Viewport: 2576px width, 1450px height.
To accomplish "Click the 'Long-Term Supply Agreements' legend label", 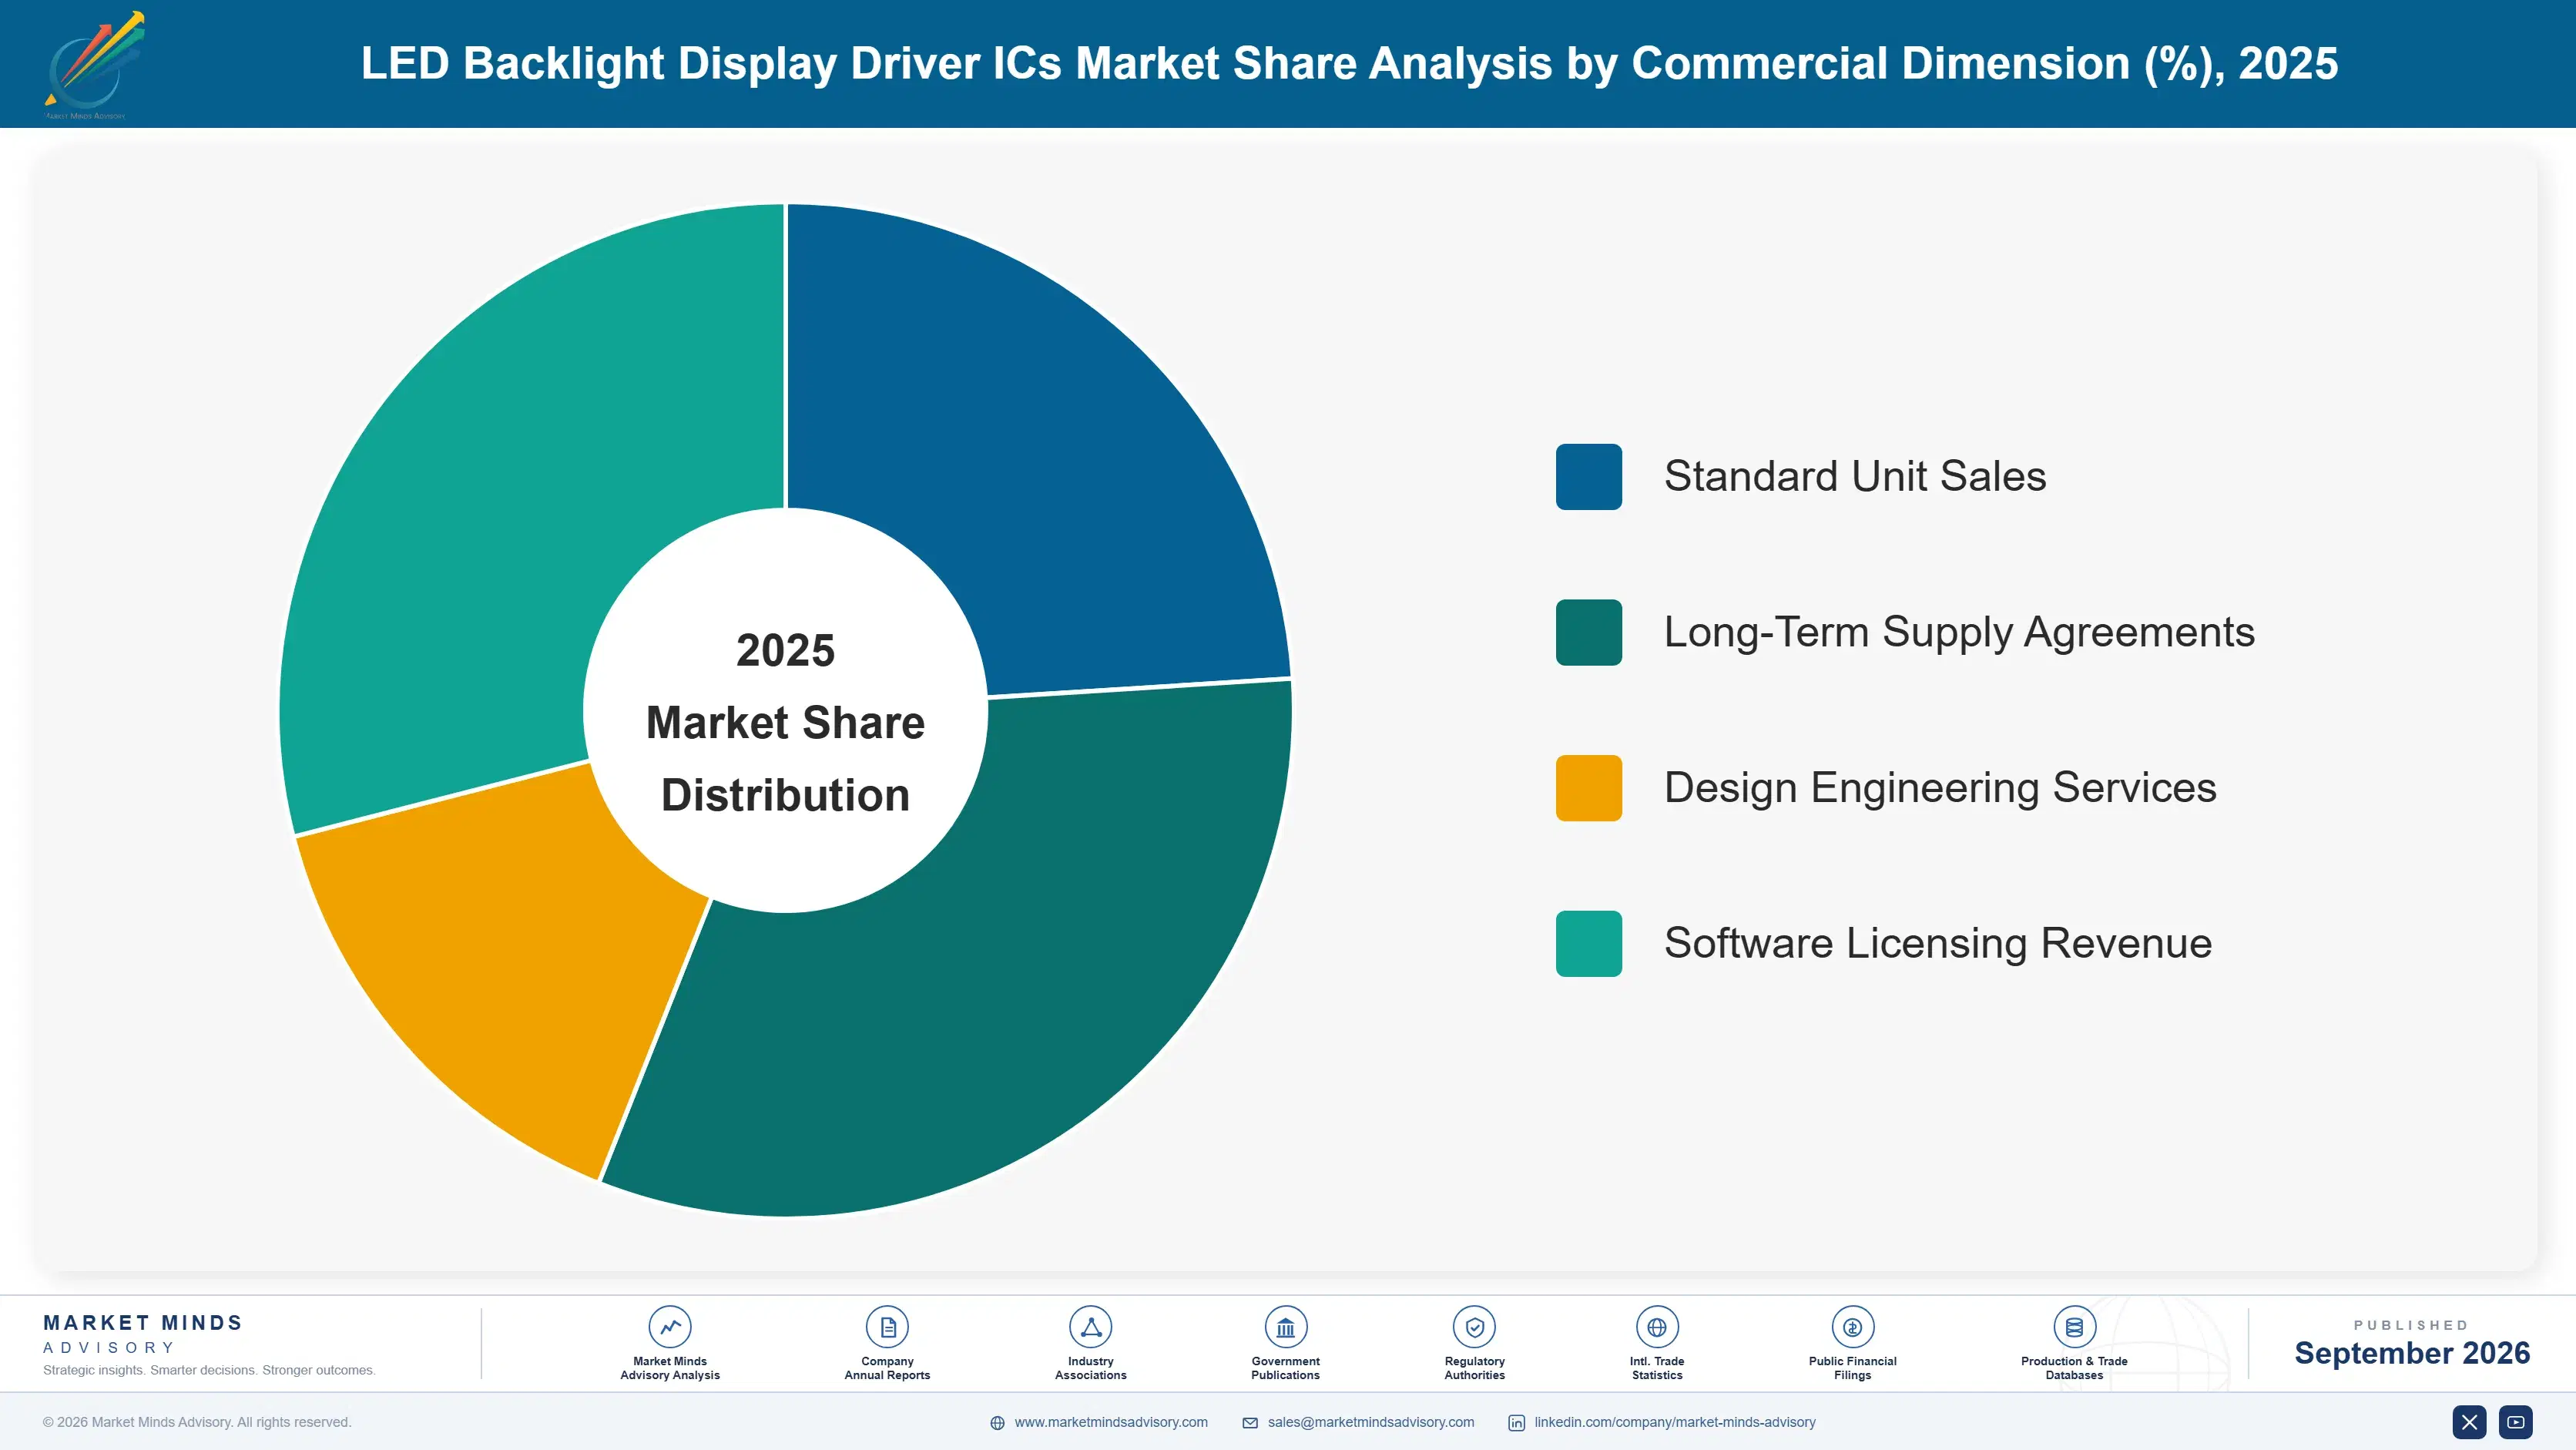I will 1959,632.
